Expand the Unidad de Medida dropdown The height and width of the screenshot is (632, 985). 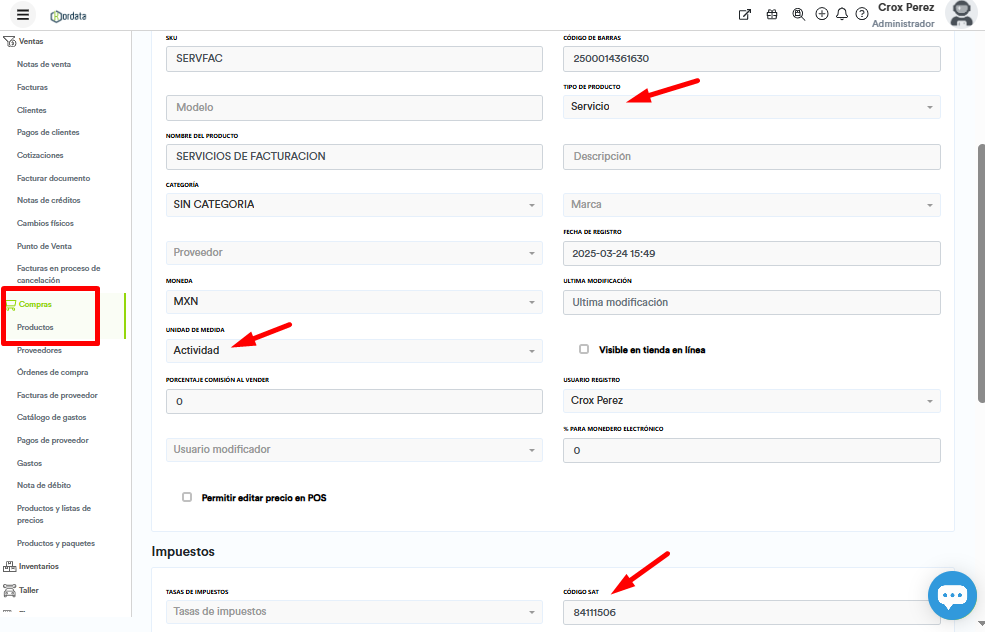354,351
